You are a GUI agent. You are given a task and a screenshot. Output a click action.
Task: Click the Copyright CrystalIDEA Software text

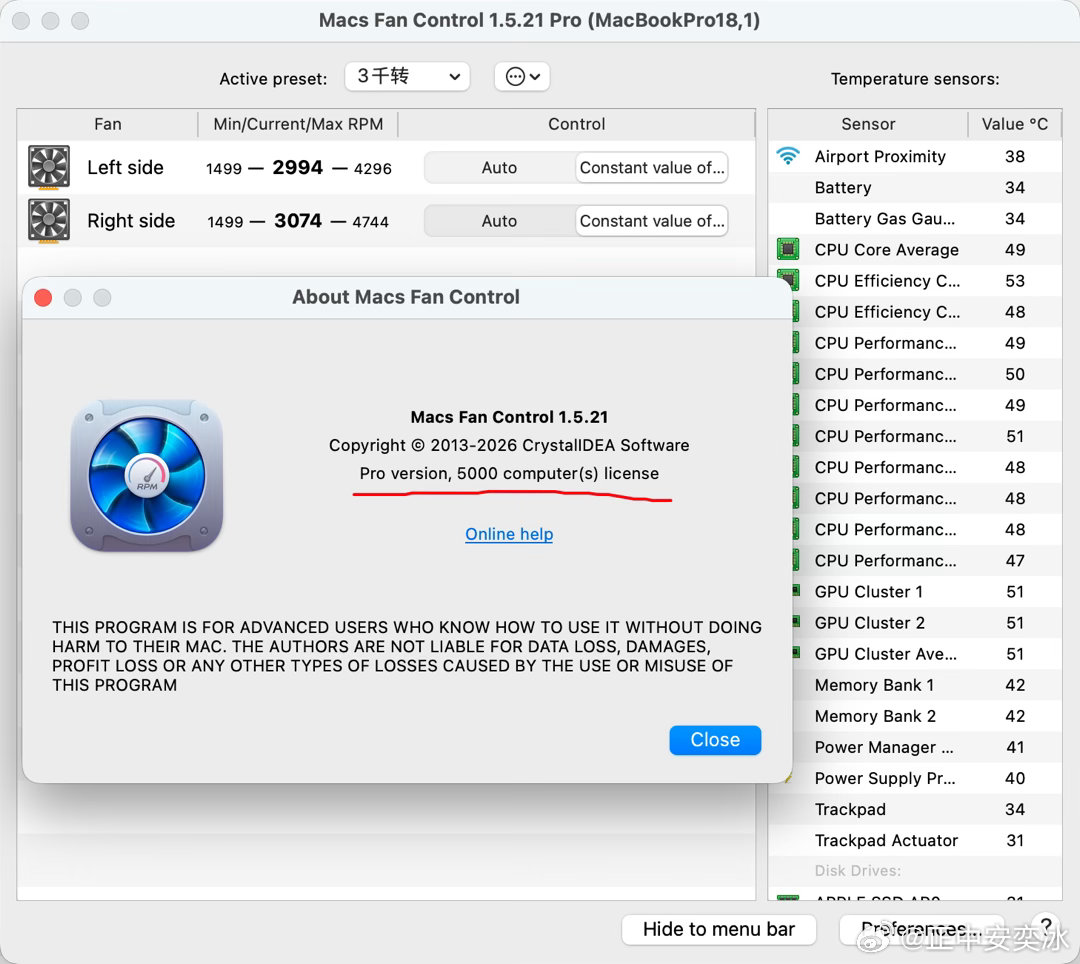tap(509, 446)
